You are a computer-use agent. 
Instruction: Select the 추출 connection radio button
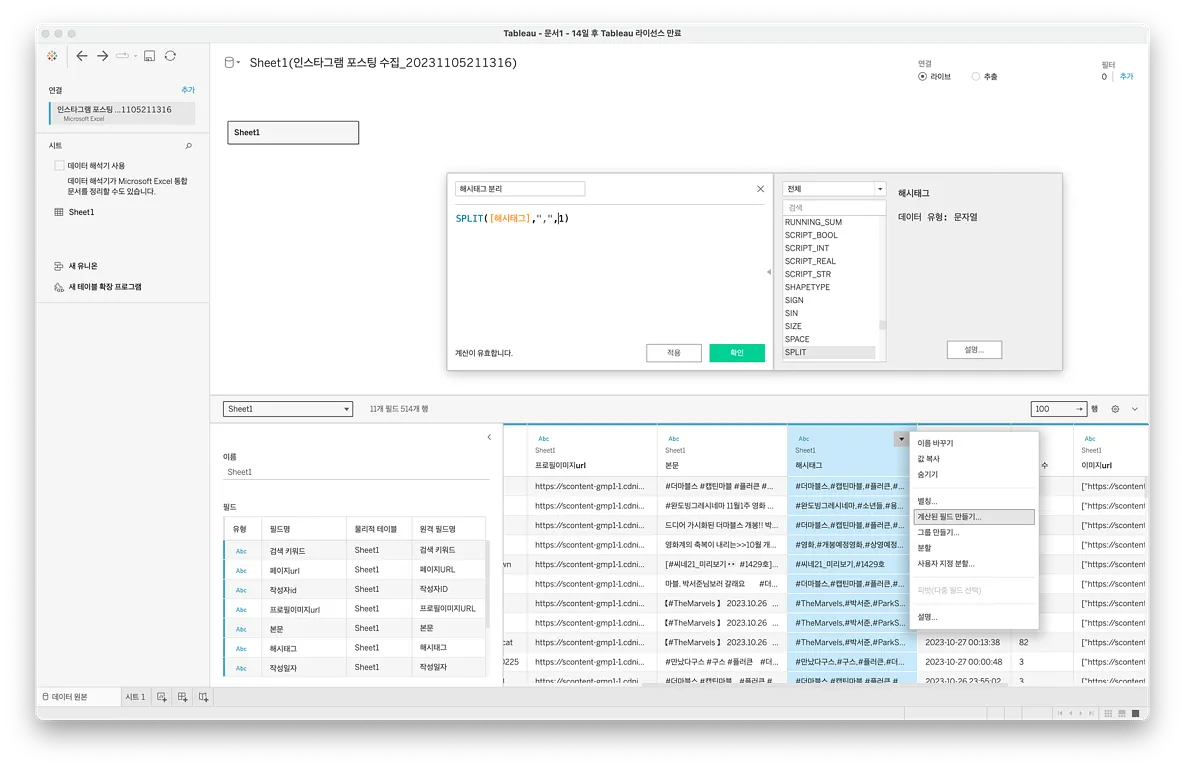976,76
